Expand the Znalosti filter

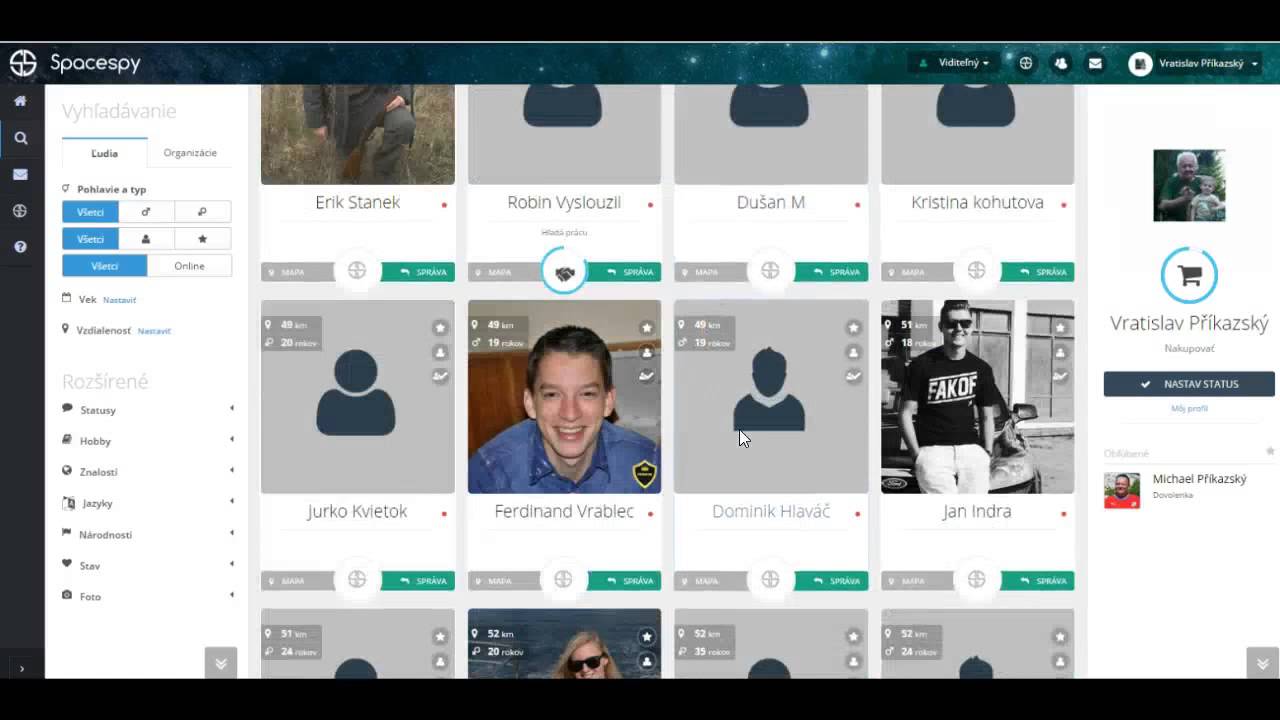pos(147,471)
